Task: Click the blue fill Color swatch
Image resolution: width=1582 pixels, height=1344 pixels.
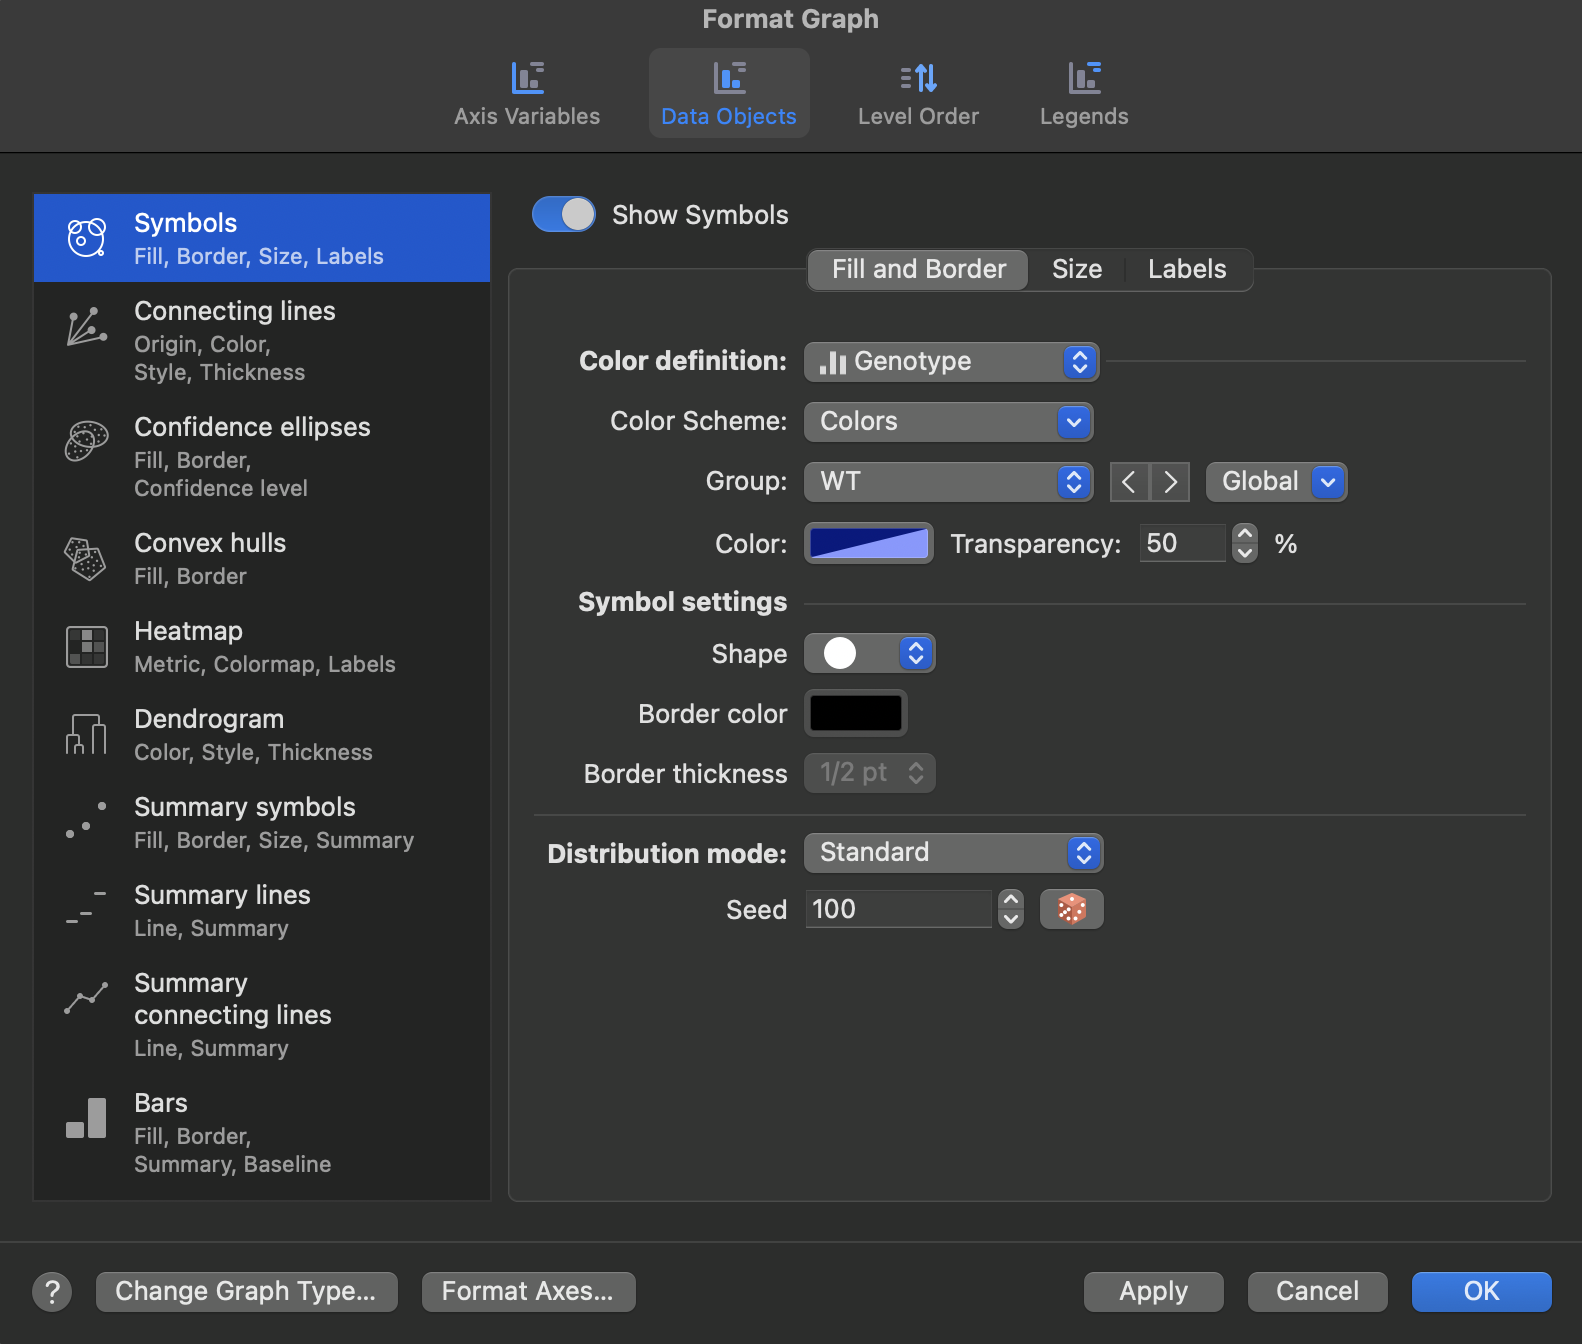Action: (x=869, y=543)
